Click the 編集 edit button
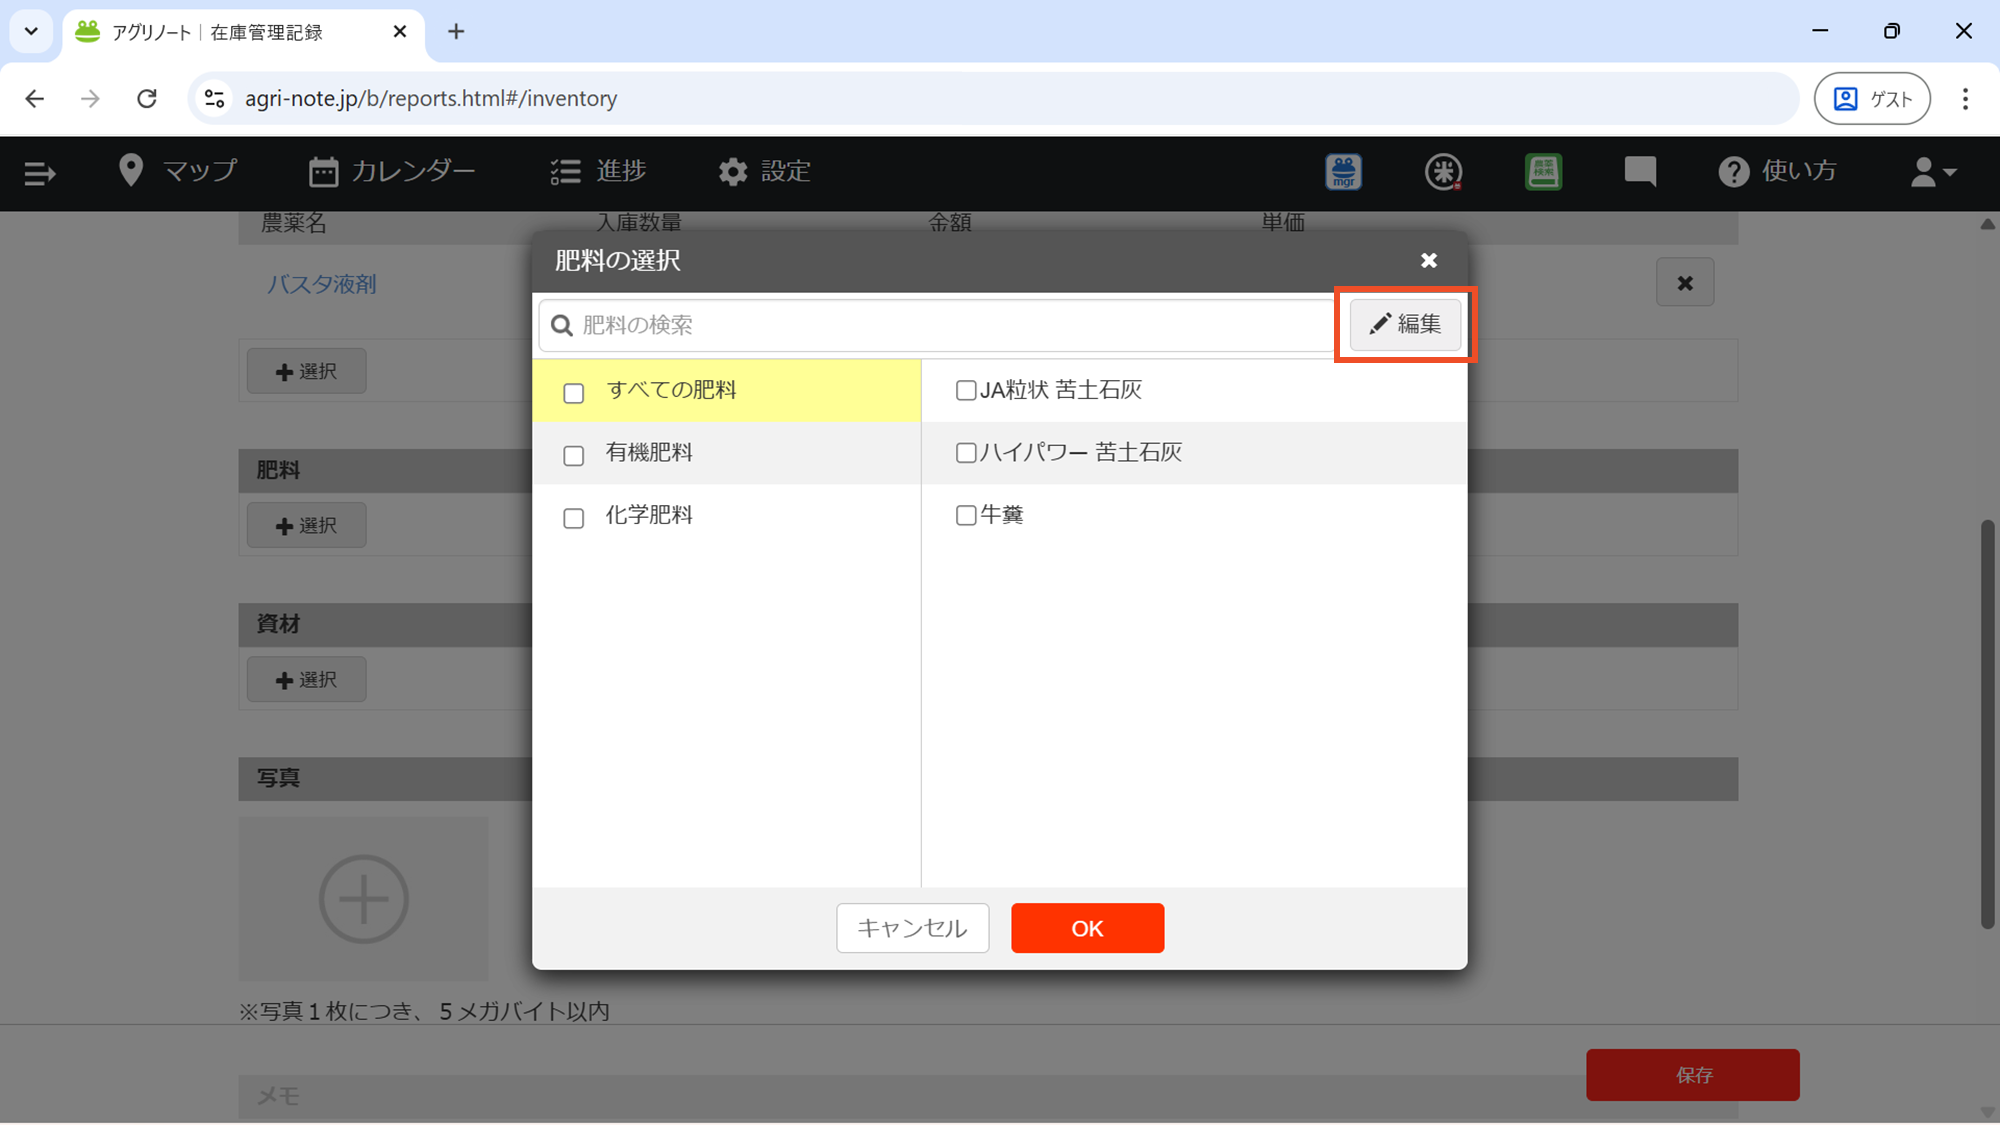This screenshot has height=1125, width=2000. [1405, 324]
